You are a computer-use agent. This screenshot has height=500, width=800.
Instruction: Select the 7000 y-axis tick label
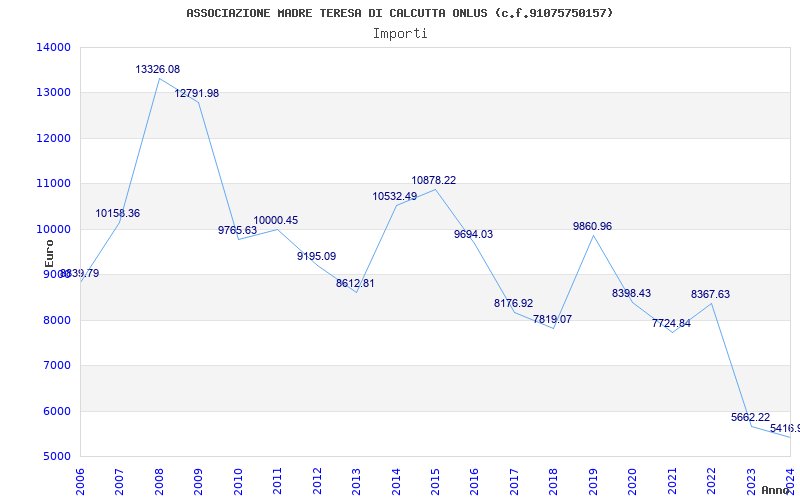[57, 366]
